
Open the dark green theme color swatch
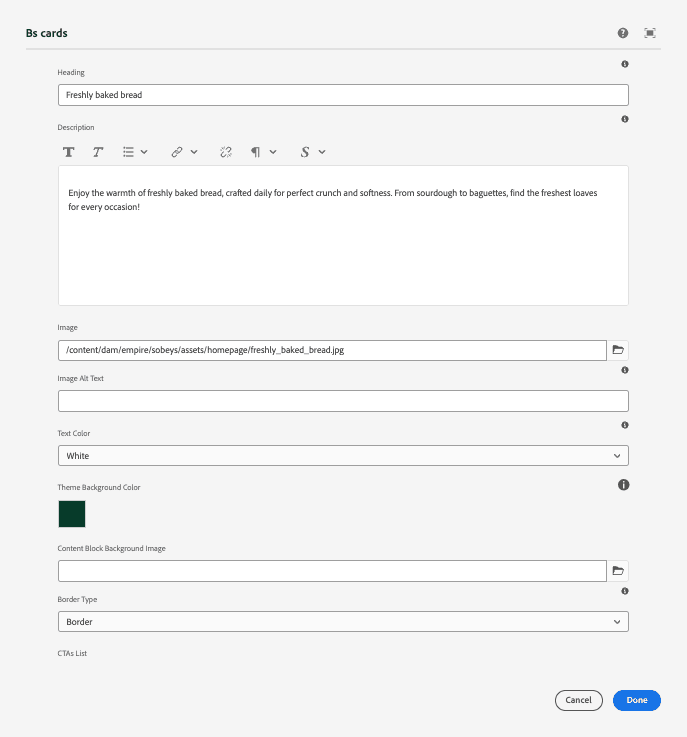pos(72,514)
